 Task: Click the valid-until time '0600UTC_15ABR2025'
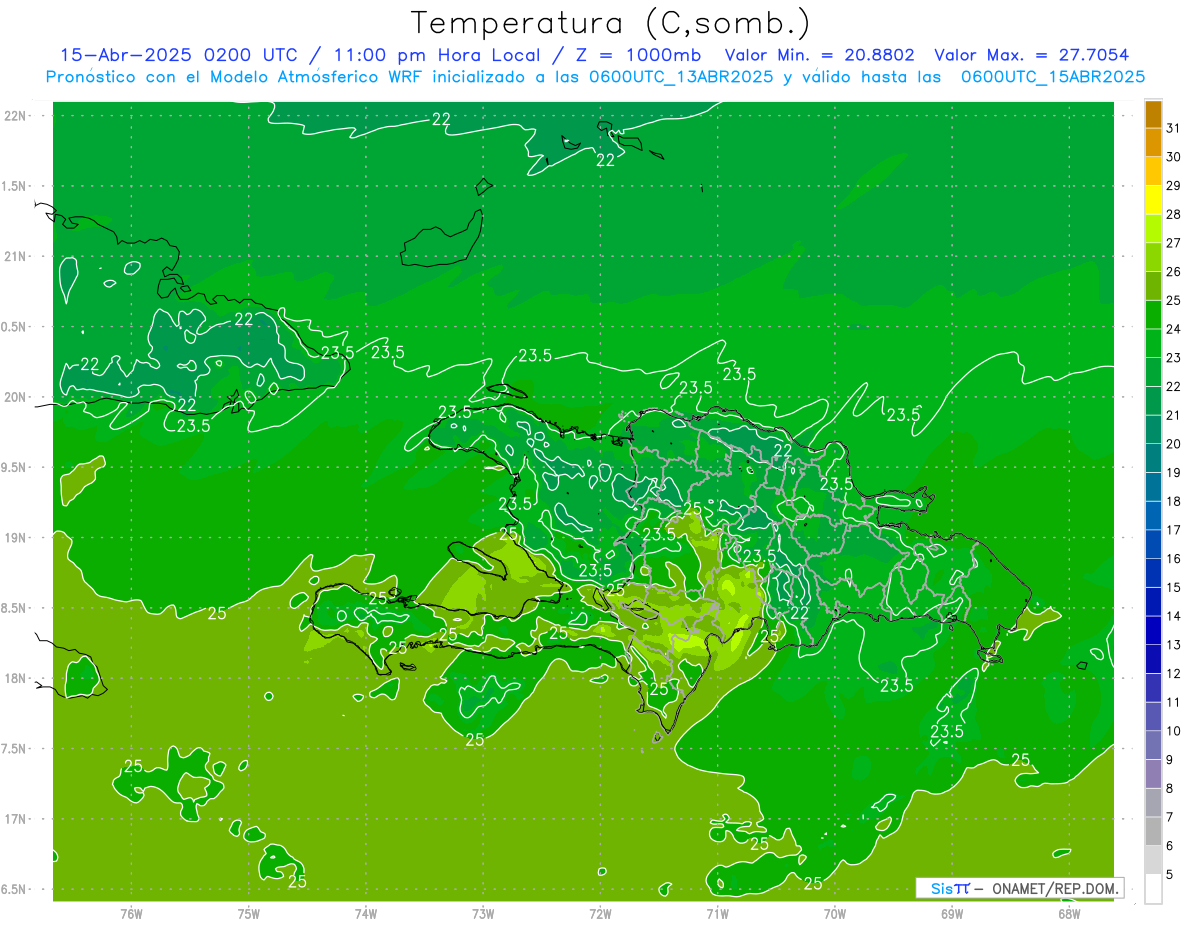point(1053,76)
